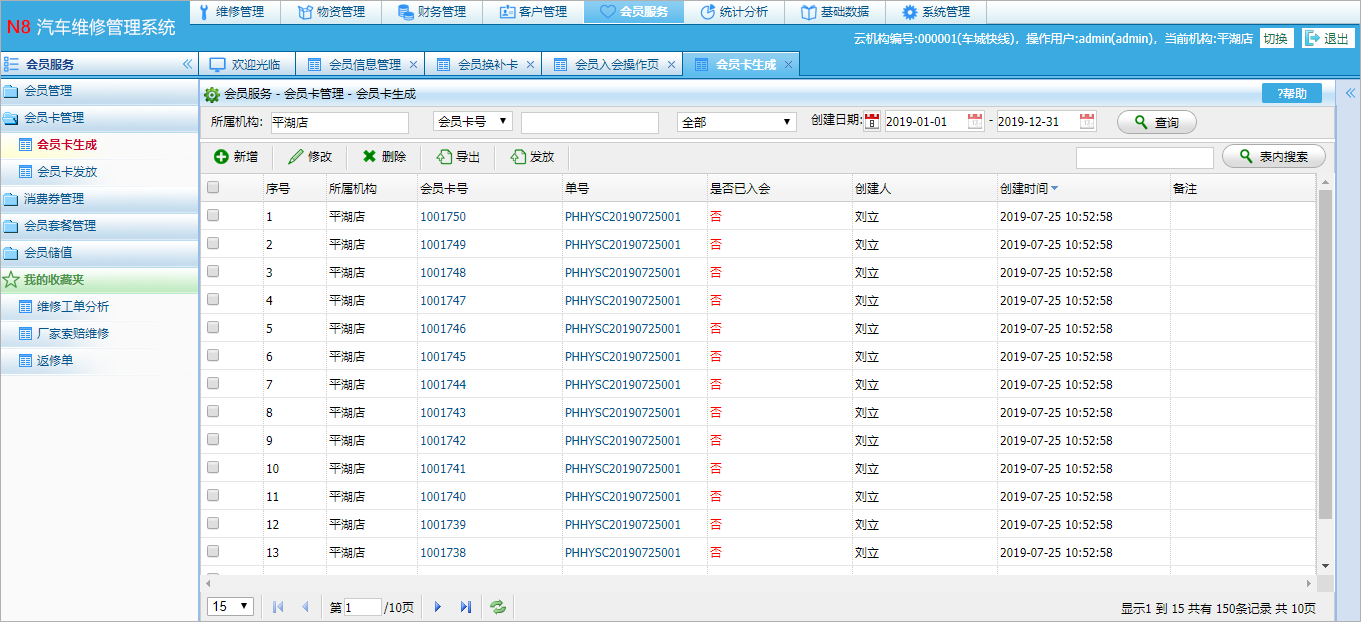Close the 会员卡生成 tab
The height and width of the screenshot is (622, 1361).
point(788,64)
